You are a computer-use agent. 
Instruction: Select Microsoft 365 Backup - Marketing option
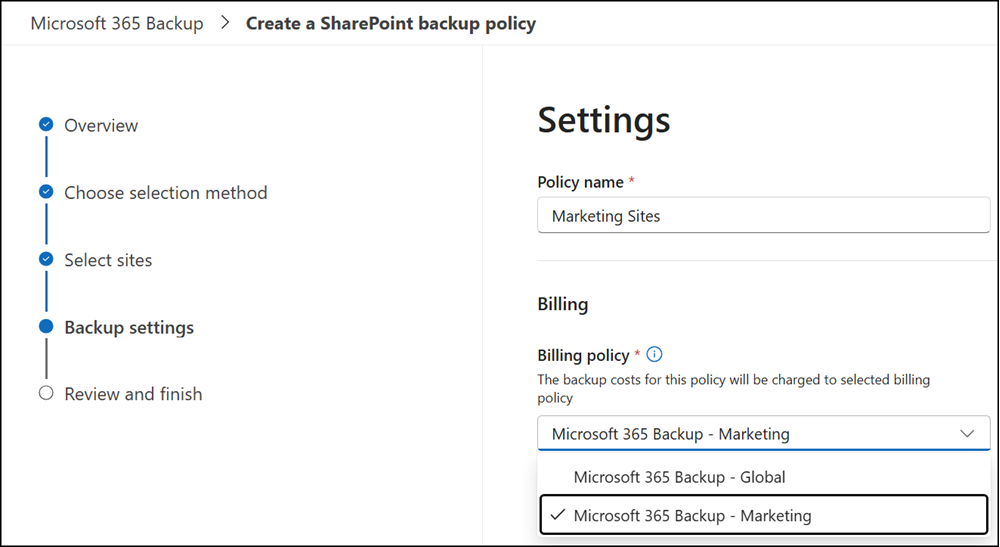763,515
